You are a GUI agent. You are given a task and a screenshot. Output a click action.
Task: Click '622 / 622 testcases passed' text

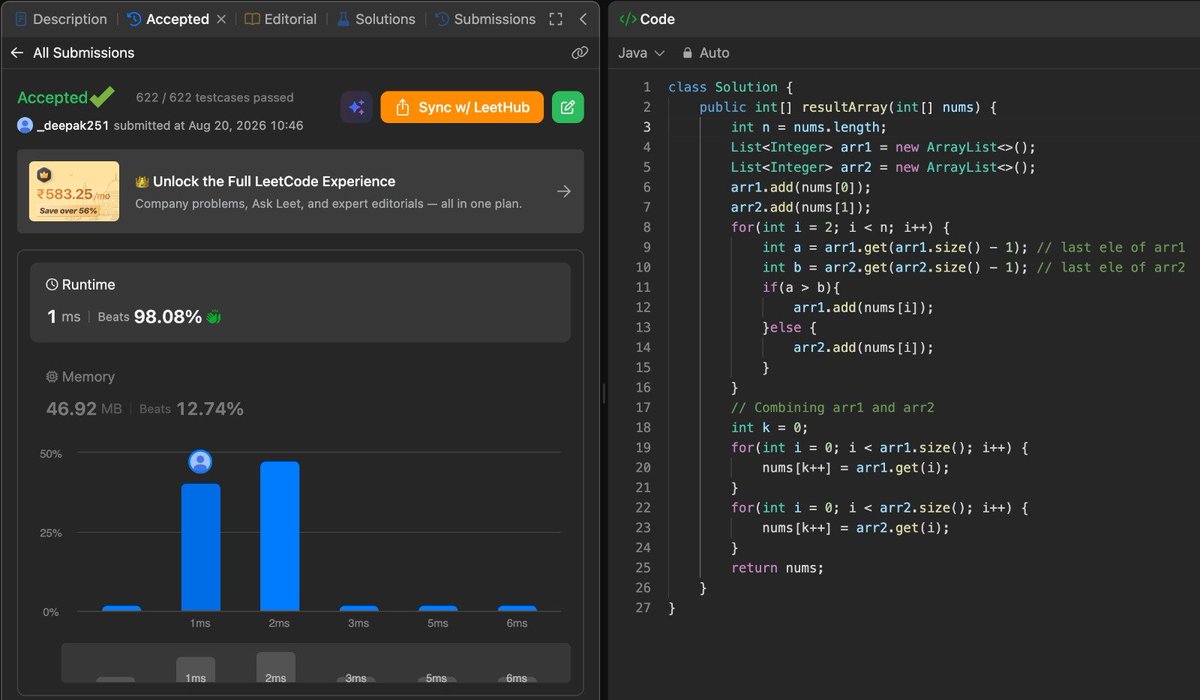[x=215, y=98]
